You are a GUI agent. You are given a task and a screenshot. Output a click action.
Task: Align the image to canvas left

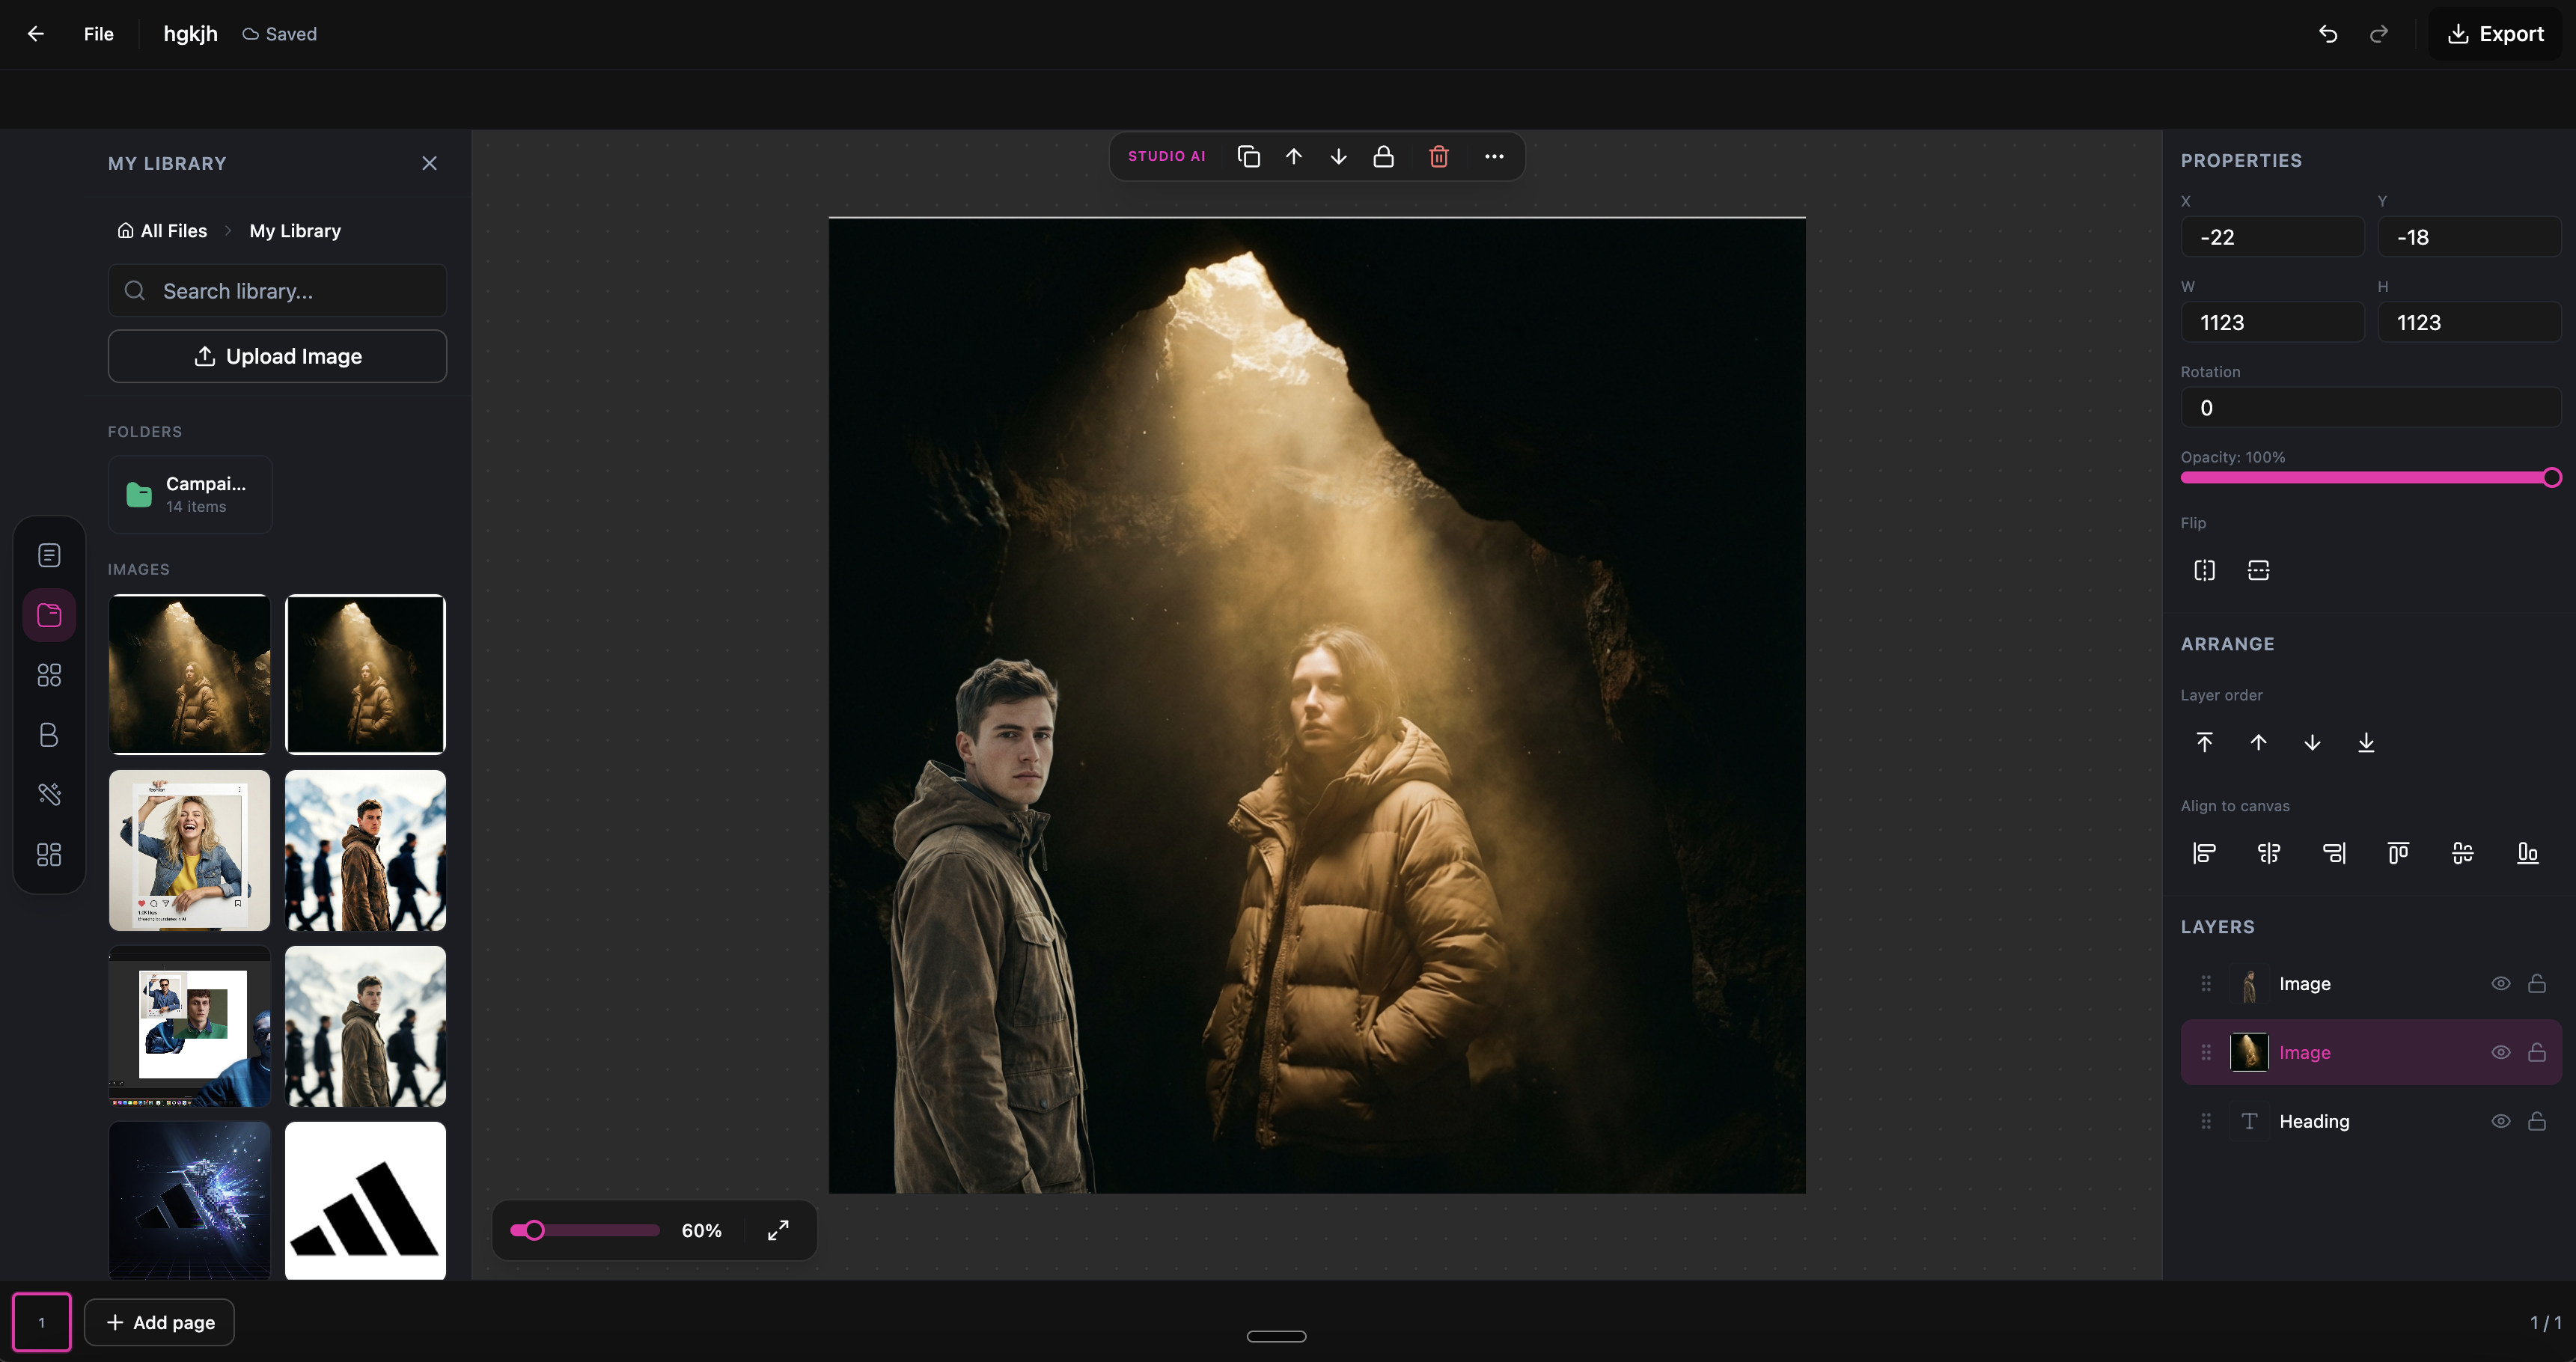coord(2204,853)
